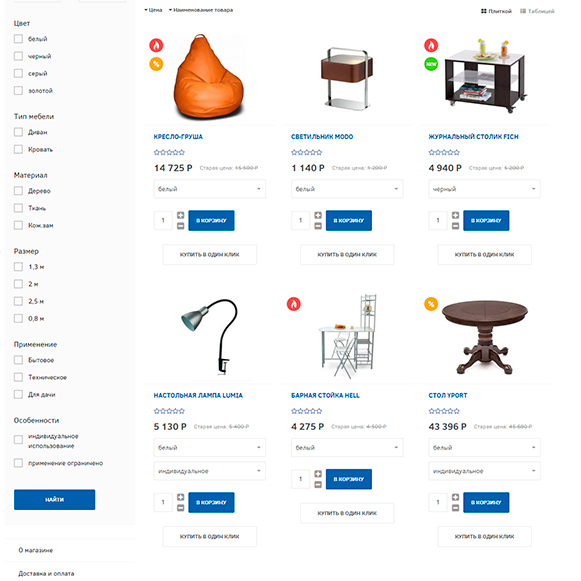Expand the черный color dropdown on Журнальный столик
Image resolution: width=581 pixels, height=581 pixels.
coord(485,189)
